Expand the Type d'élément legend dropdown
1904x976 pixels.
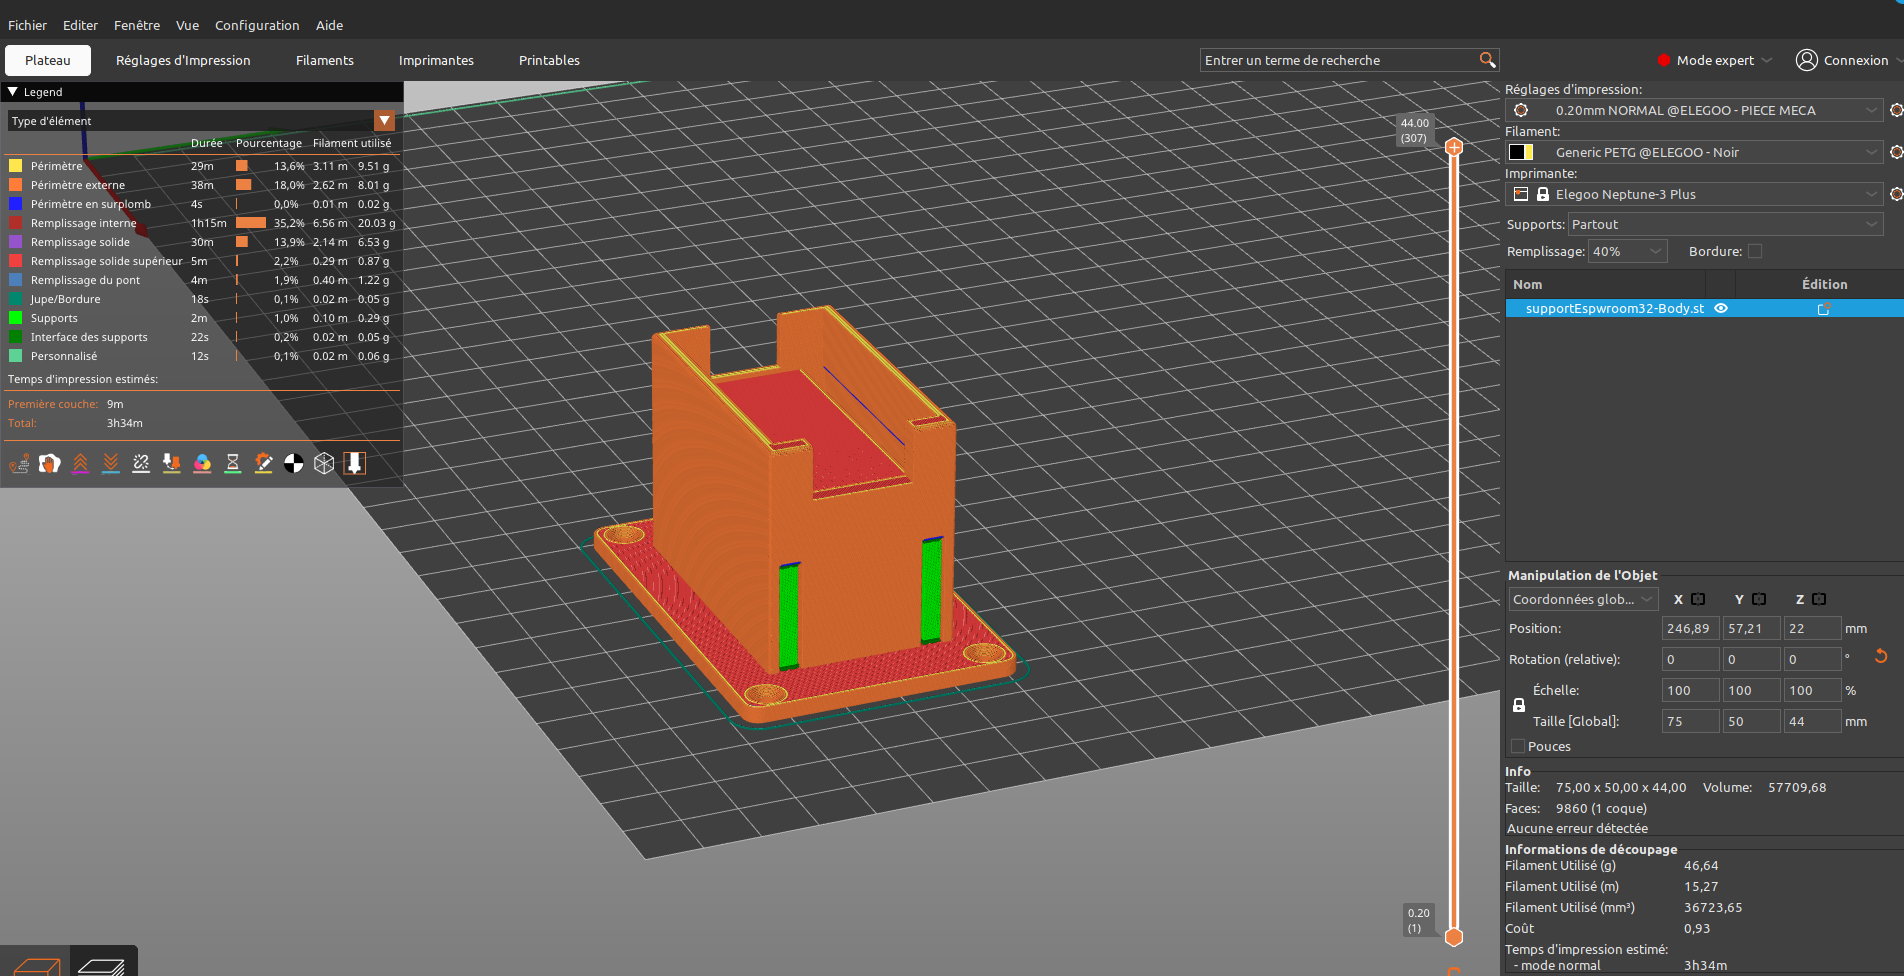(384, 121)
